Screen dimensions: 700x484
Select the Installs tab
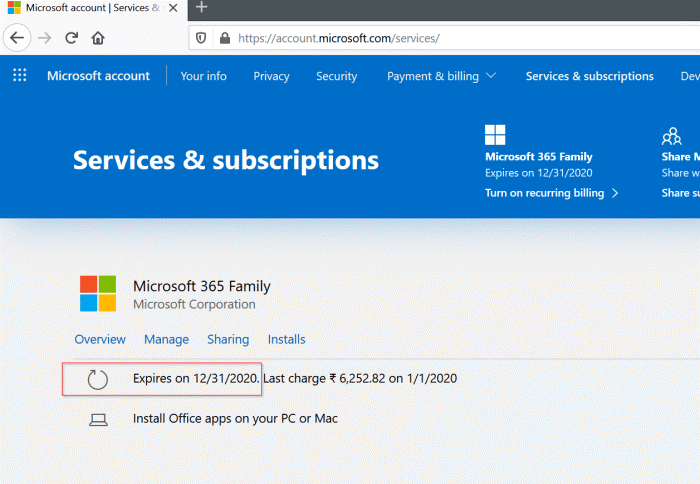tap(286, 340)
